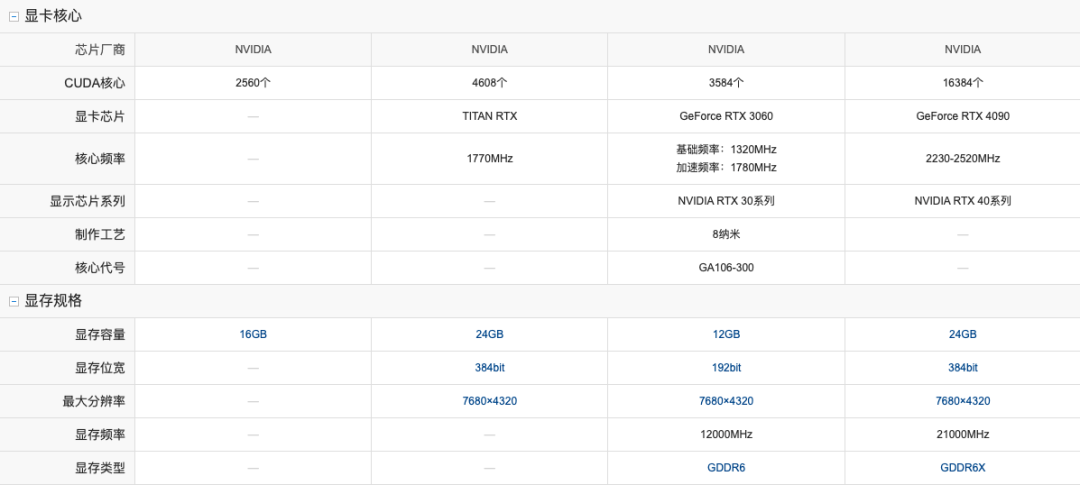Click the 1770MHz core frequency value

tap(490, 158)
